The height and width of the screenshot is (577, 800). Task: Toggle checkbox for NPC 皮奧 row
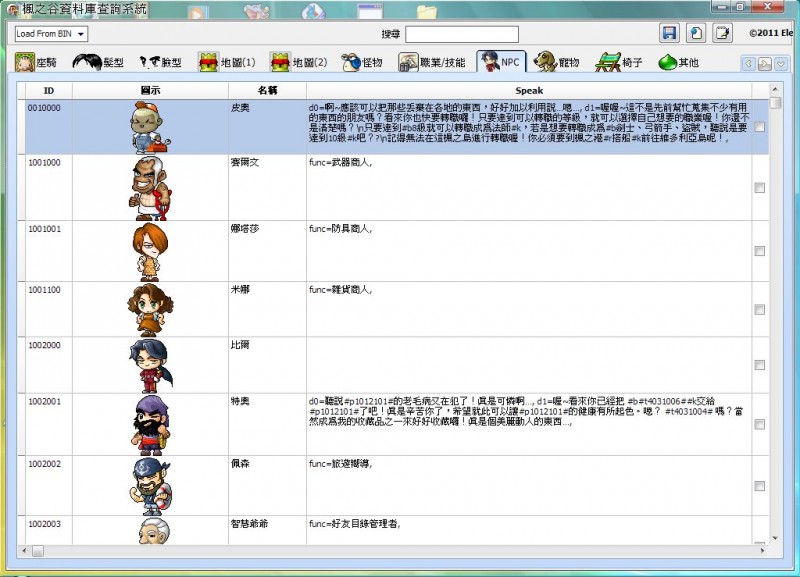pos(760,127)
